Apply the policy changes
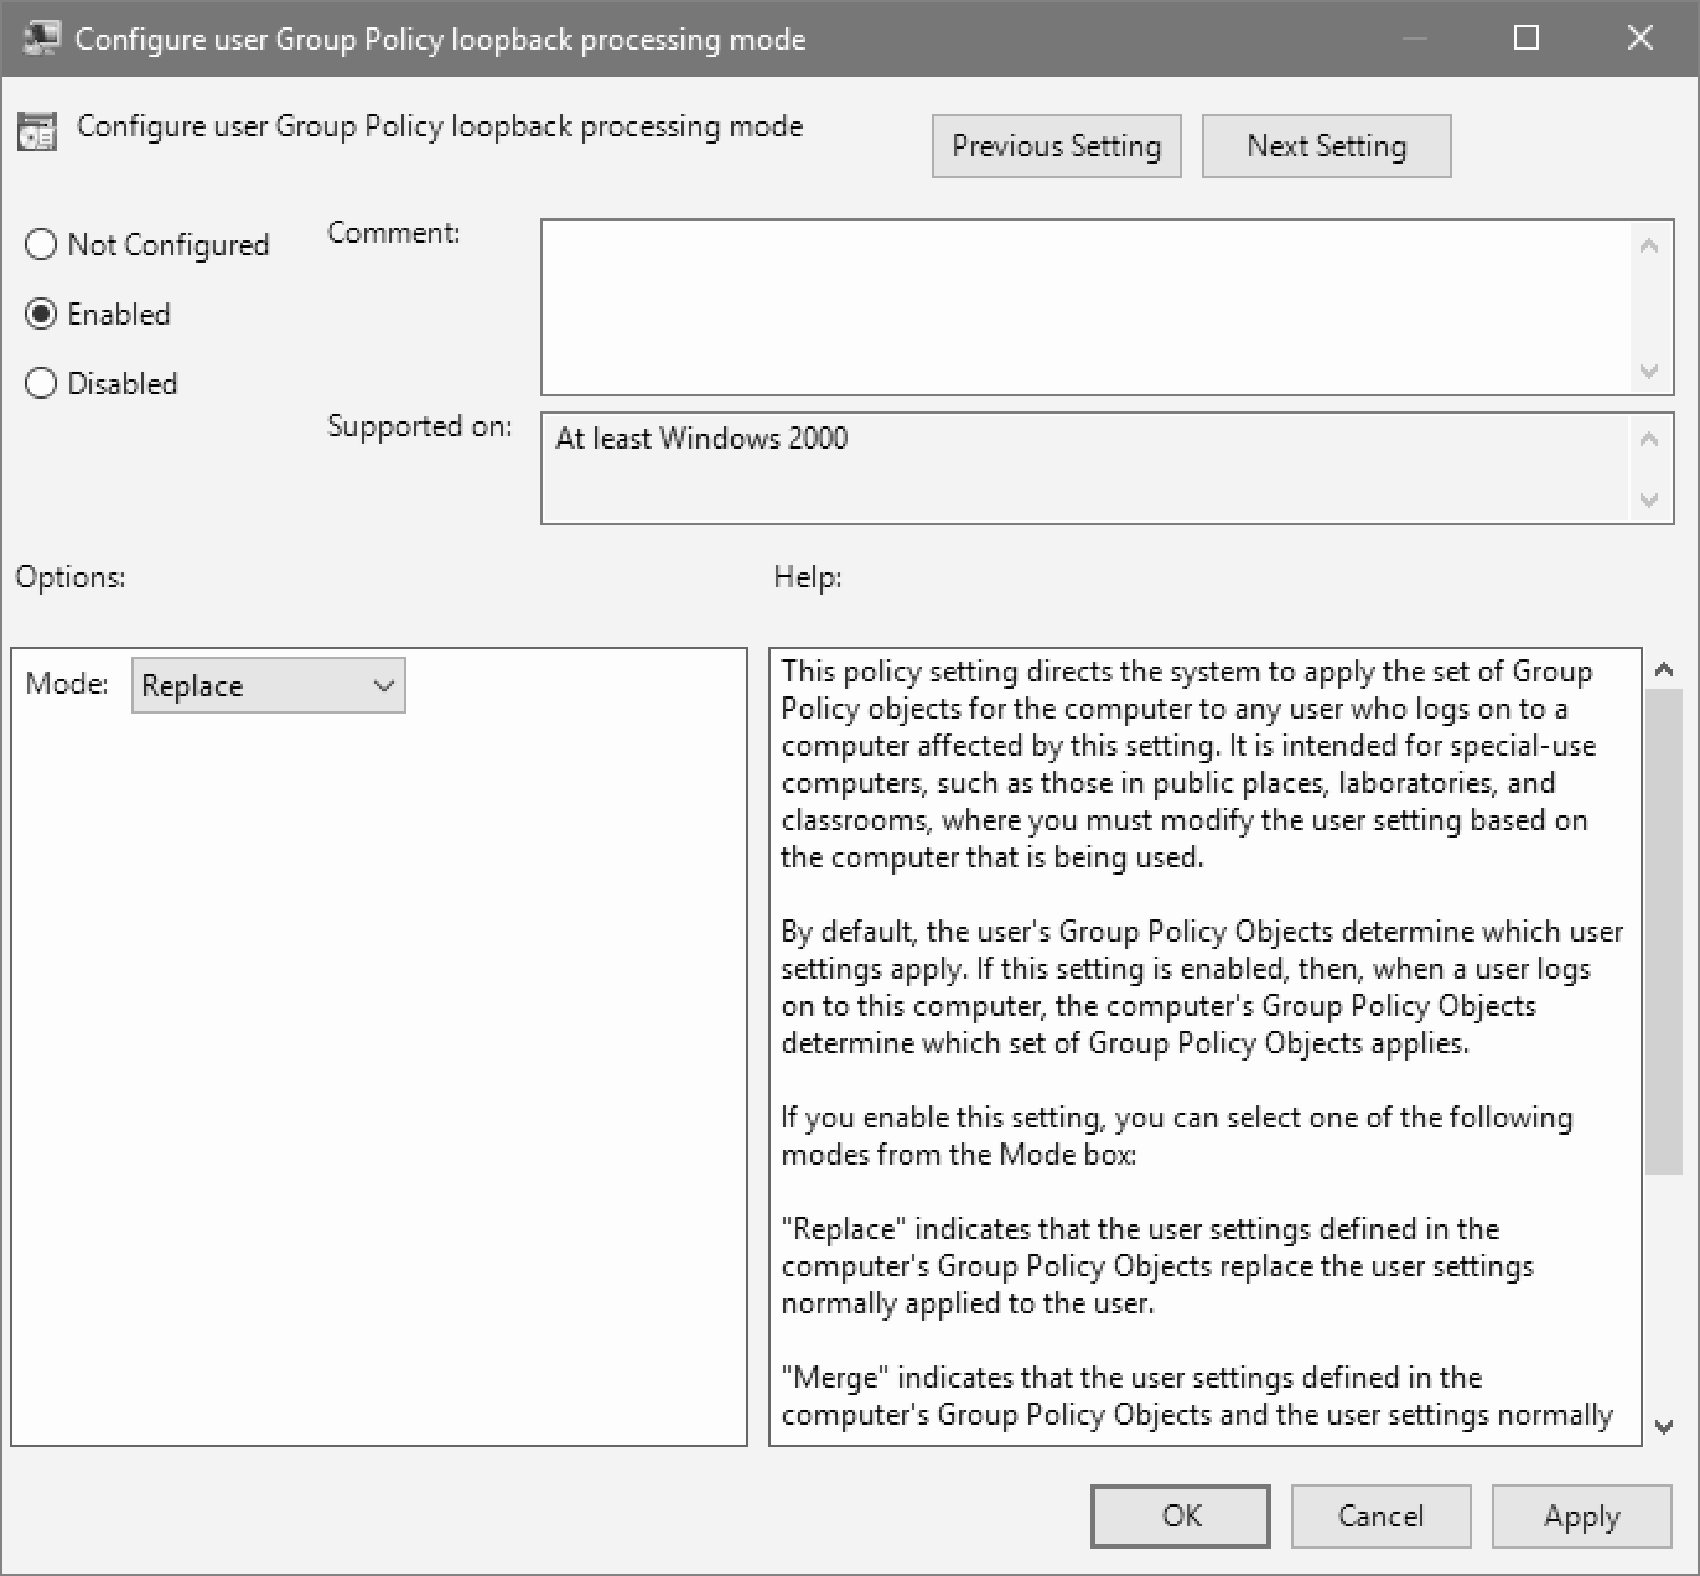The height and width of the screenshot is (1576, 1700). click(x=1582, y=1516)
